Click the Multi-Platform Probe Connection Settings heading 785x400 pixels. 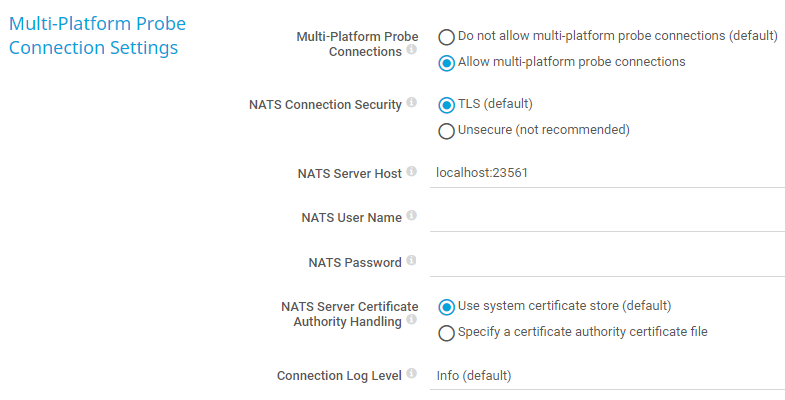point(97,35)
